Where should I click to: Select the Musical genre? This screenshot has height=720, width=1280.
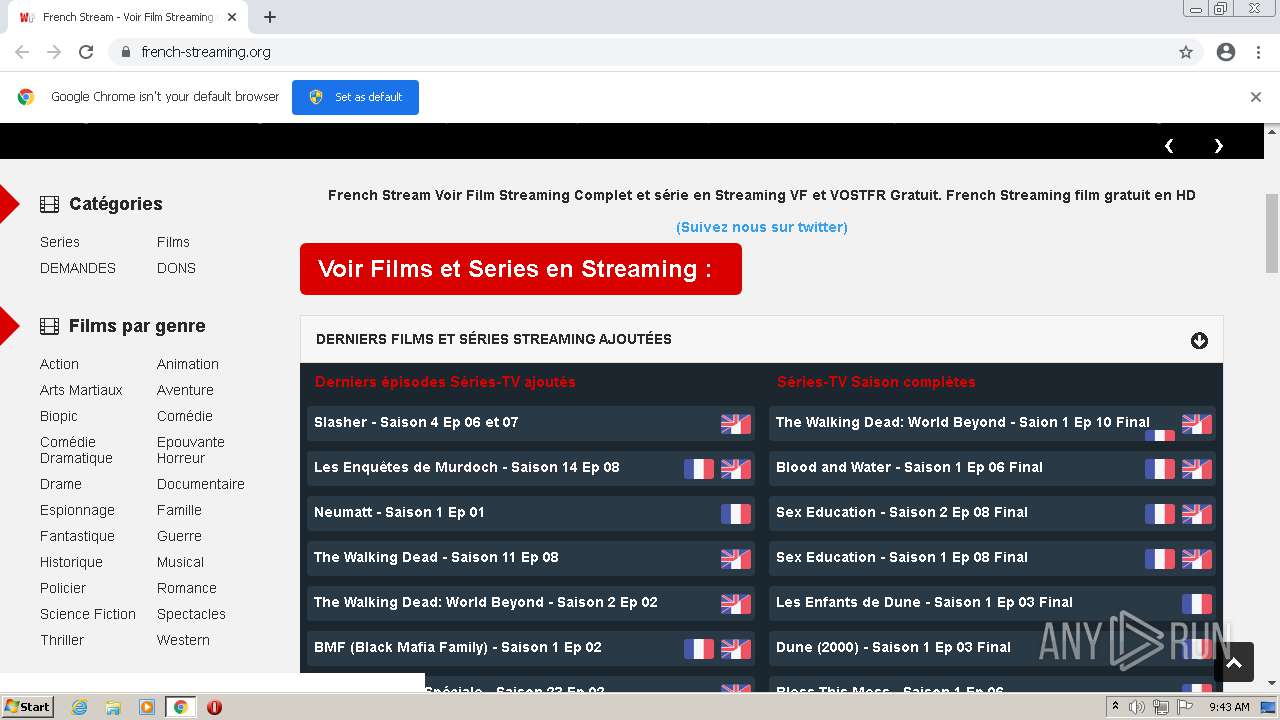[x=180, y=562]
